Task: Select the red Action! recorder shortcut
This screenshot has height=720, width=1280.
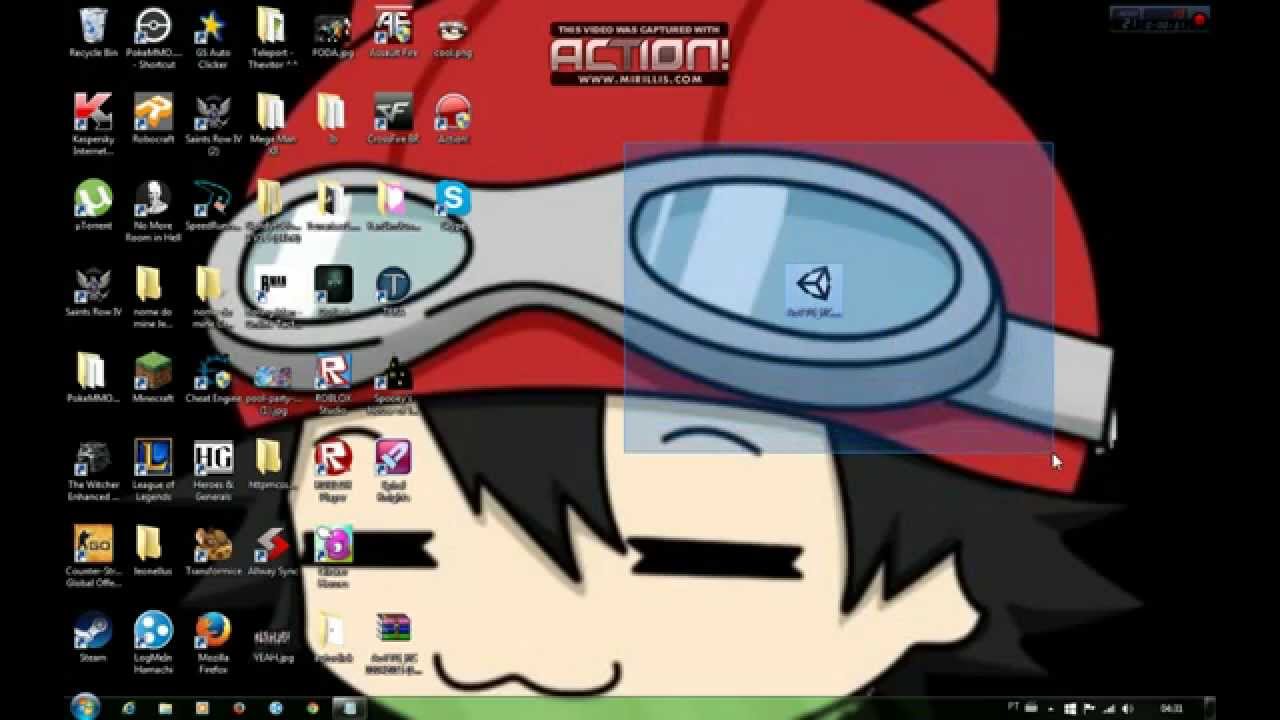Action: click(x=452, y=120)
